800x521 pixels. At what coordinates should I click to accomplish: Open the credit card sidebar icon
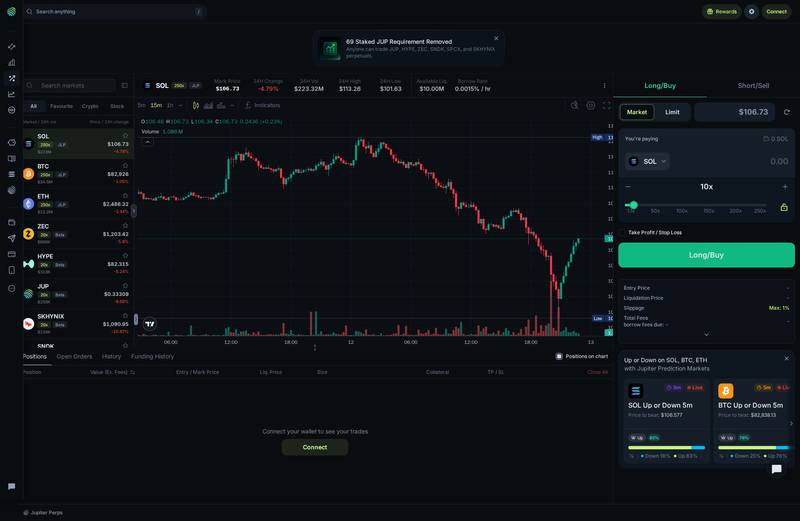point(12,254)
